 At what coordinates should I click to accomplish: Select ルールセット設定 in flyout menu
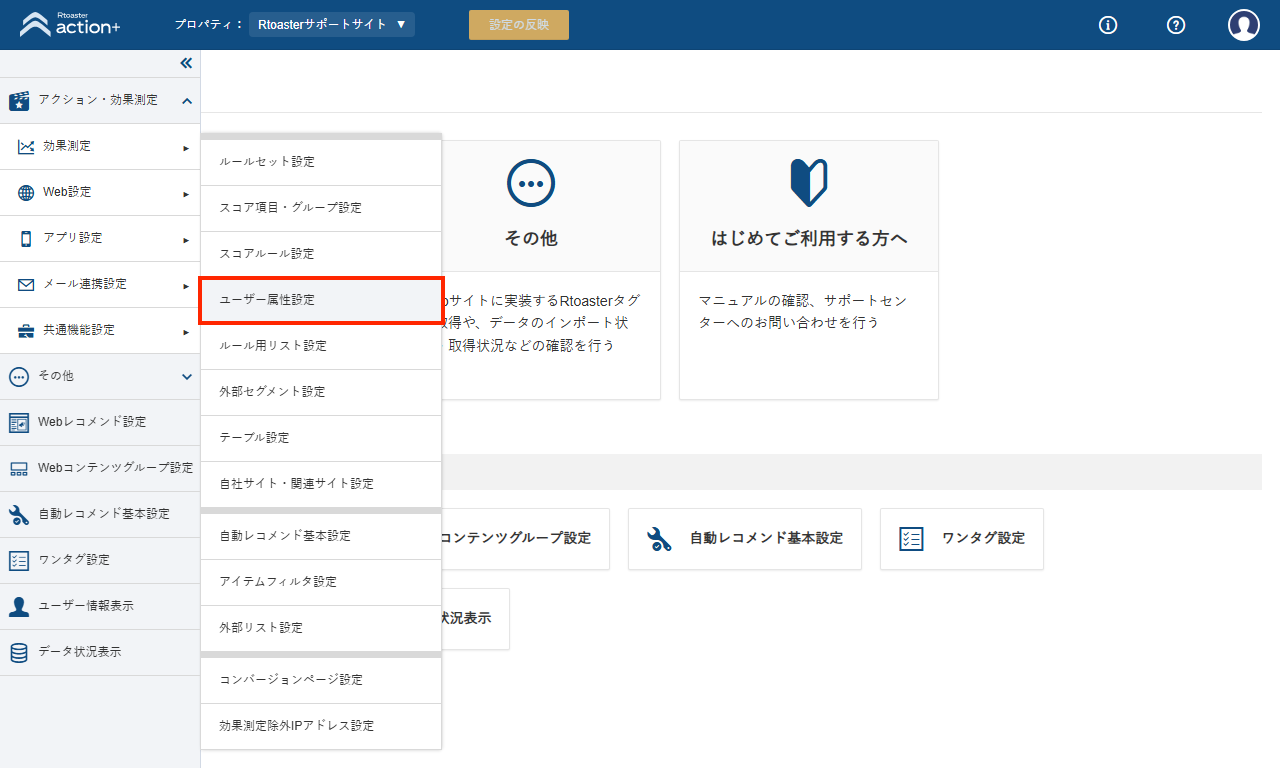(321, 162)
